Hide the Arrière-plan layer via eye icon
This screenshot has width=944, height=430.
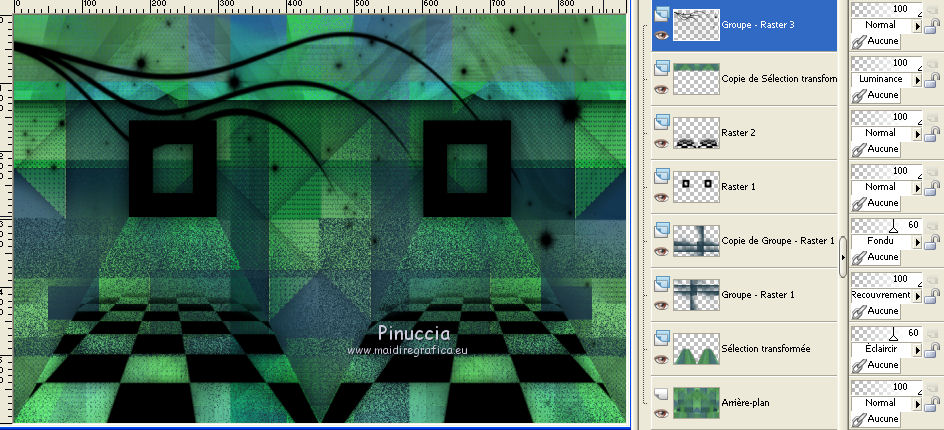tap(662, 413)
